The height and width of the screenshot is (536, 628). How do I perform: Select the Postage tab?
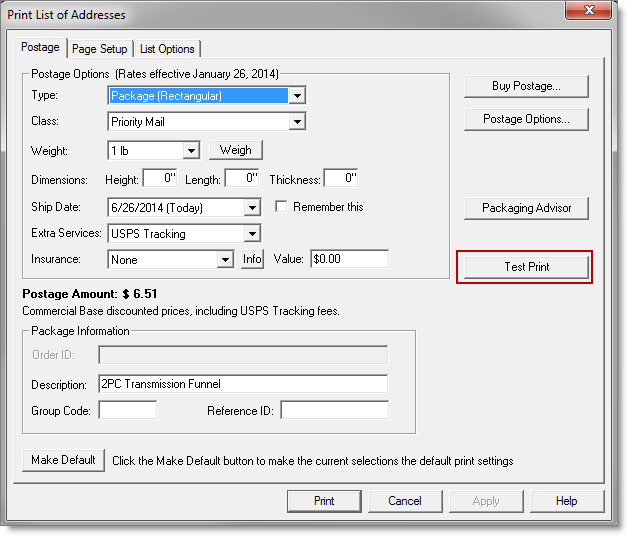click(x=41, y=48)
